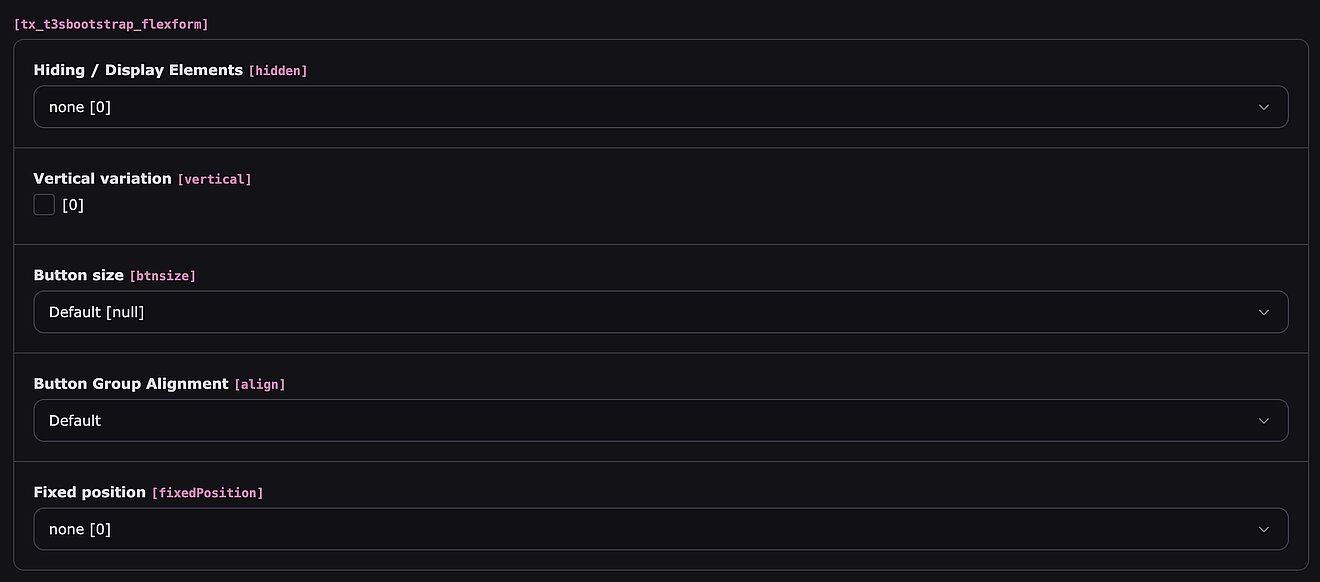This screenshot has height=582, width=1320.
Task: Expand the Button Group Alignment select showing Default
Action: (x=640, y=421)
